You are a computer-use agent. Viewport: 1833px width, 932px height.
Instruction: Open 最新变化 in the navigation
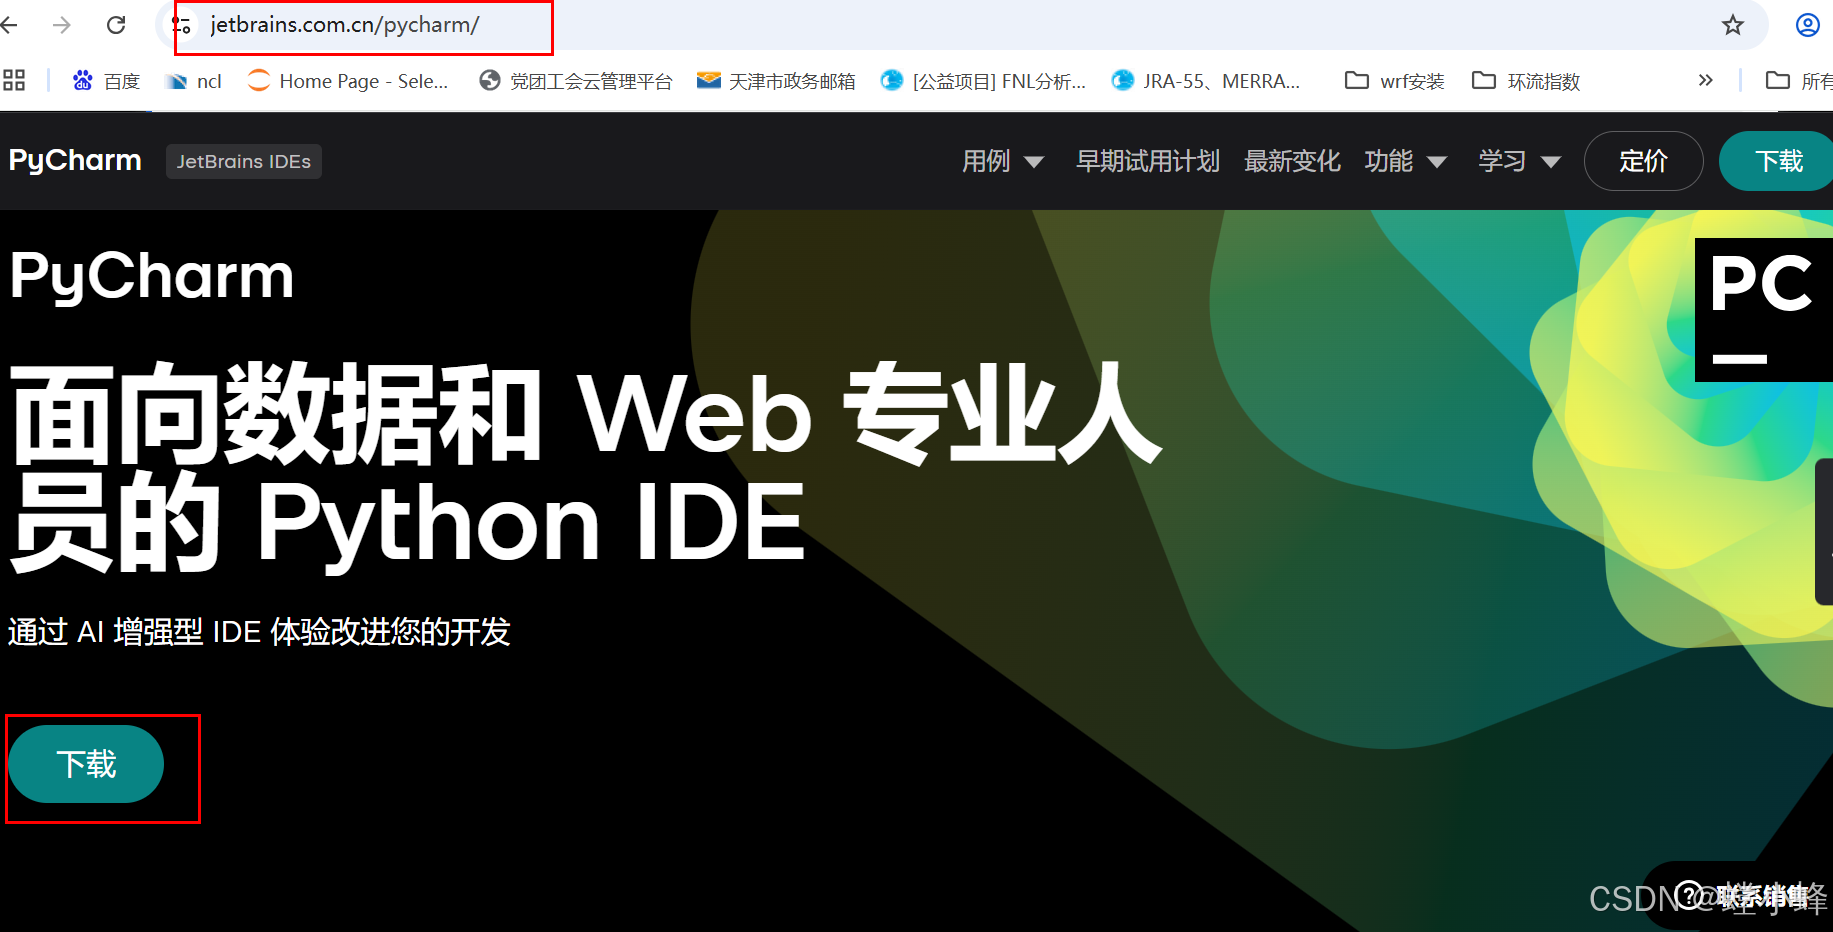pyautogui.click(x=1292, y=161)
